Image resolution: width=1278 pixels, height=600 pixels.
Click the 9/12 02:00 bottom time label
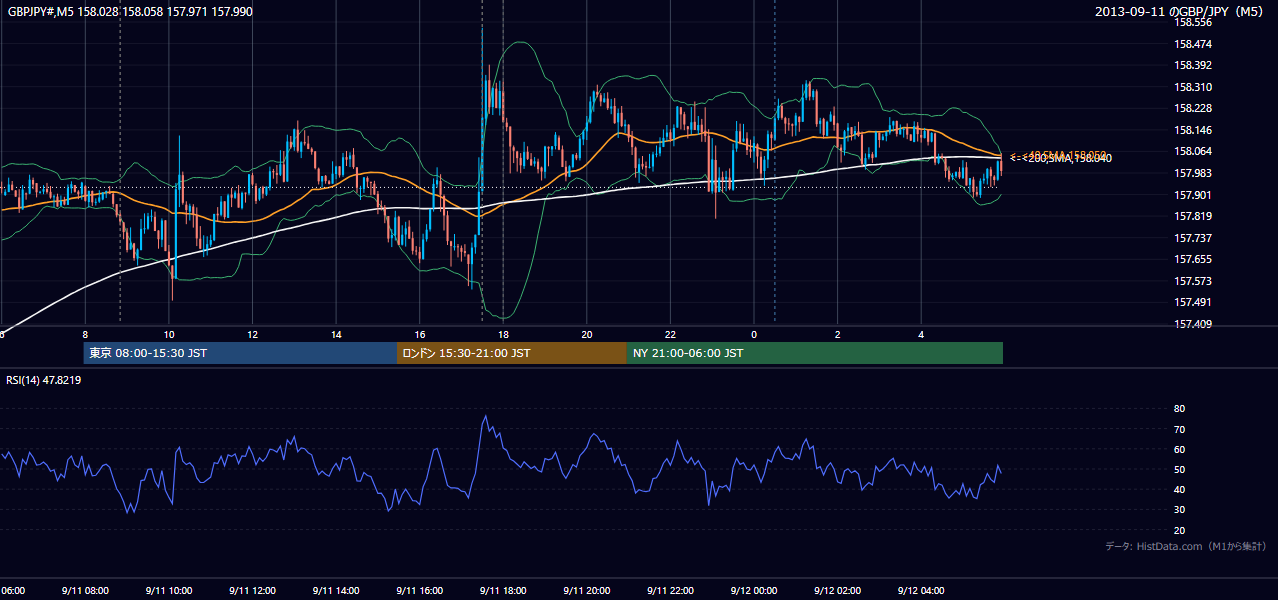pyautogui.click(x=837, y=591)
